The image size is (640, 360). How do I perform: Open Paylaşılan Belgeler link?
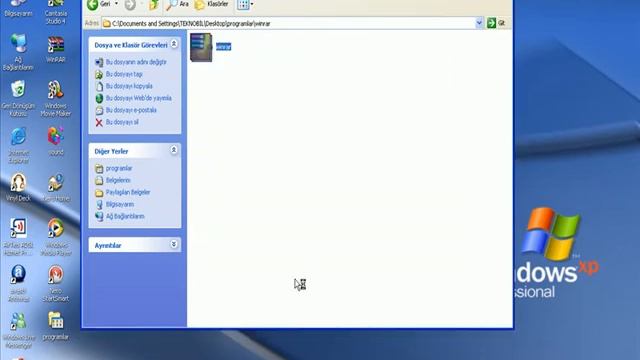click(128, 192)
